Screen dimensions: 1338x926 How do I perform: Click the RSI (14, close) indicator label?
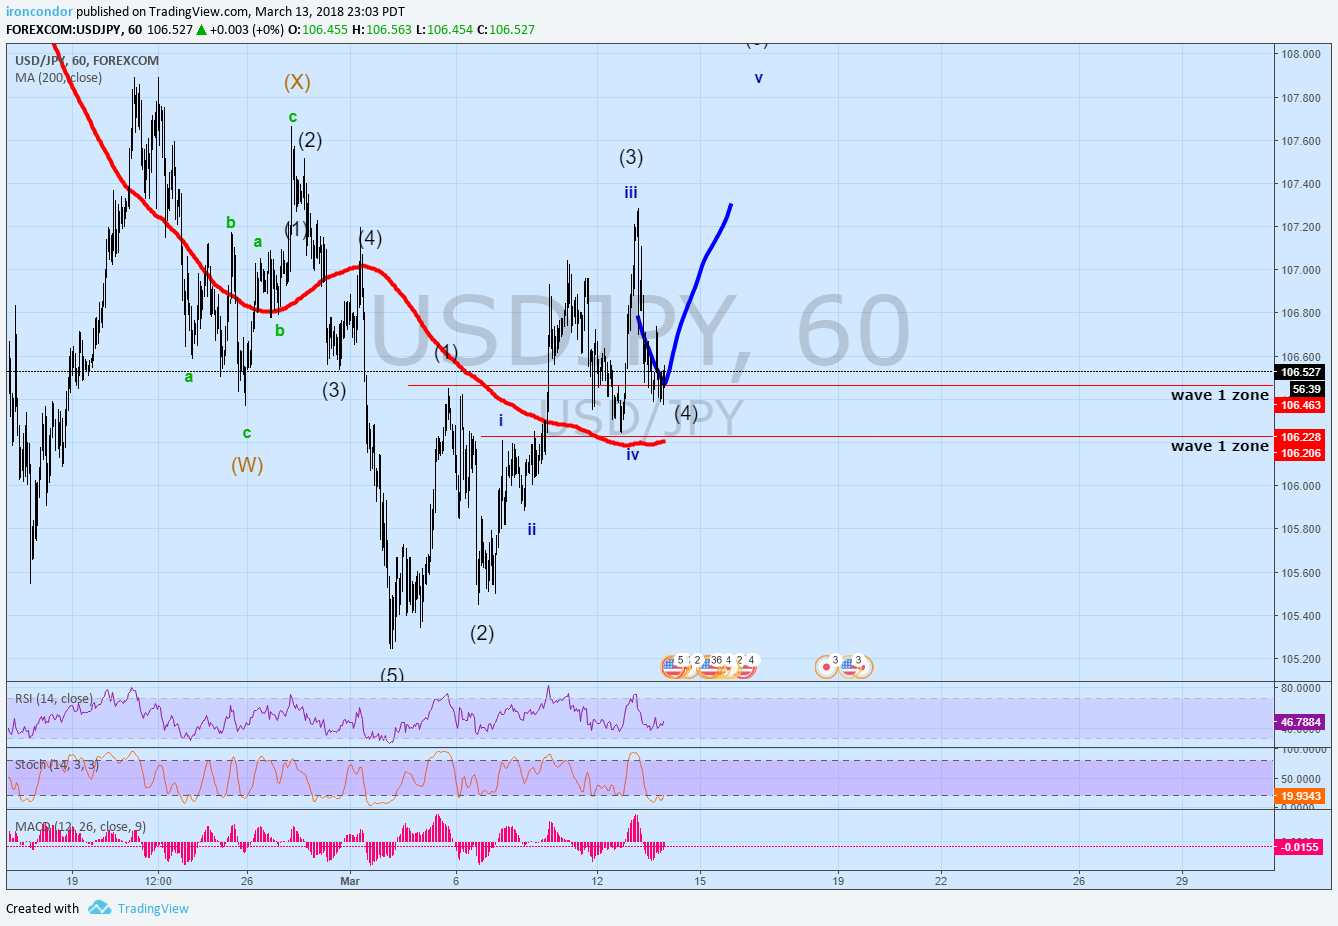(x=54, y=698)
